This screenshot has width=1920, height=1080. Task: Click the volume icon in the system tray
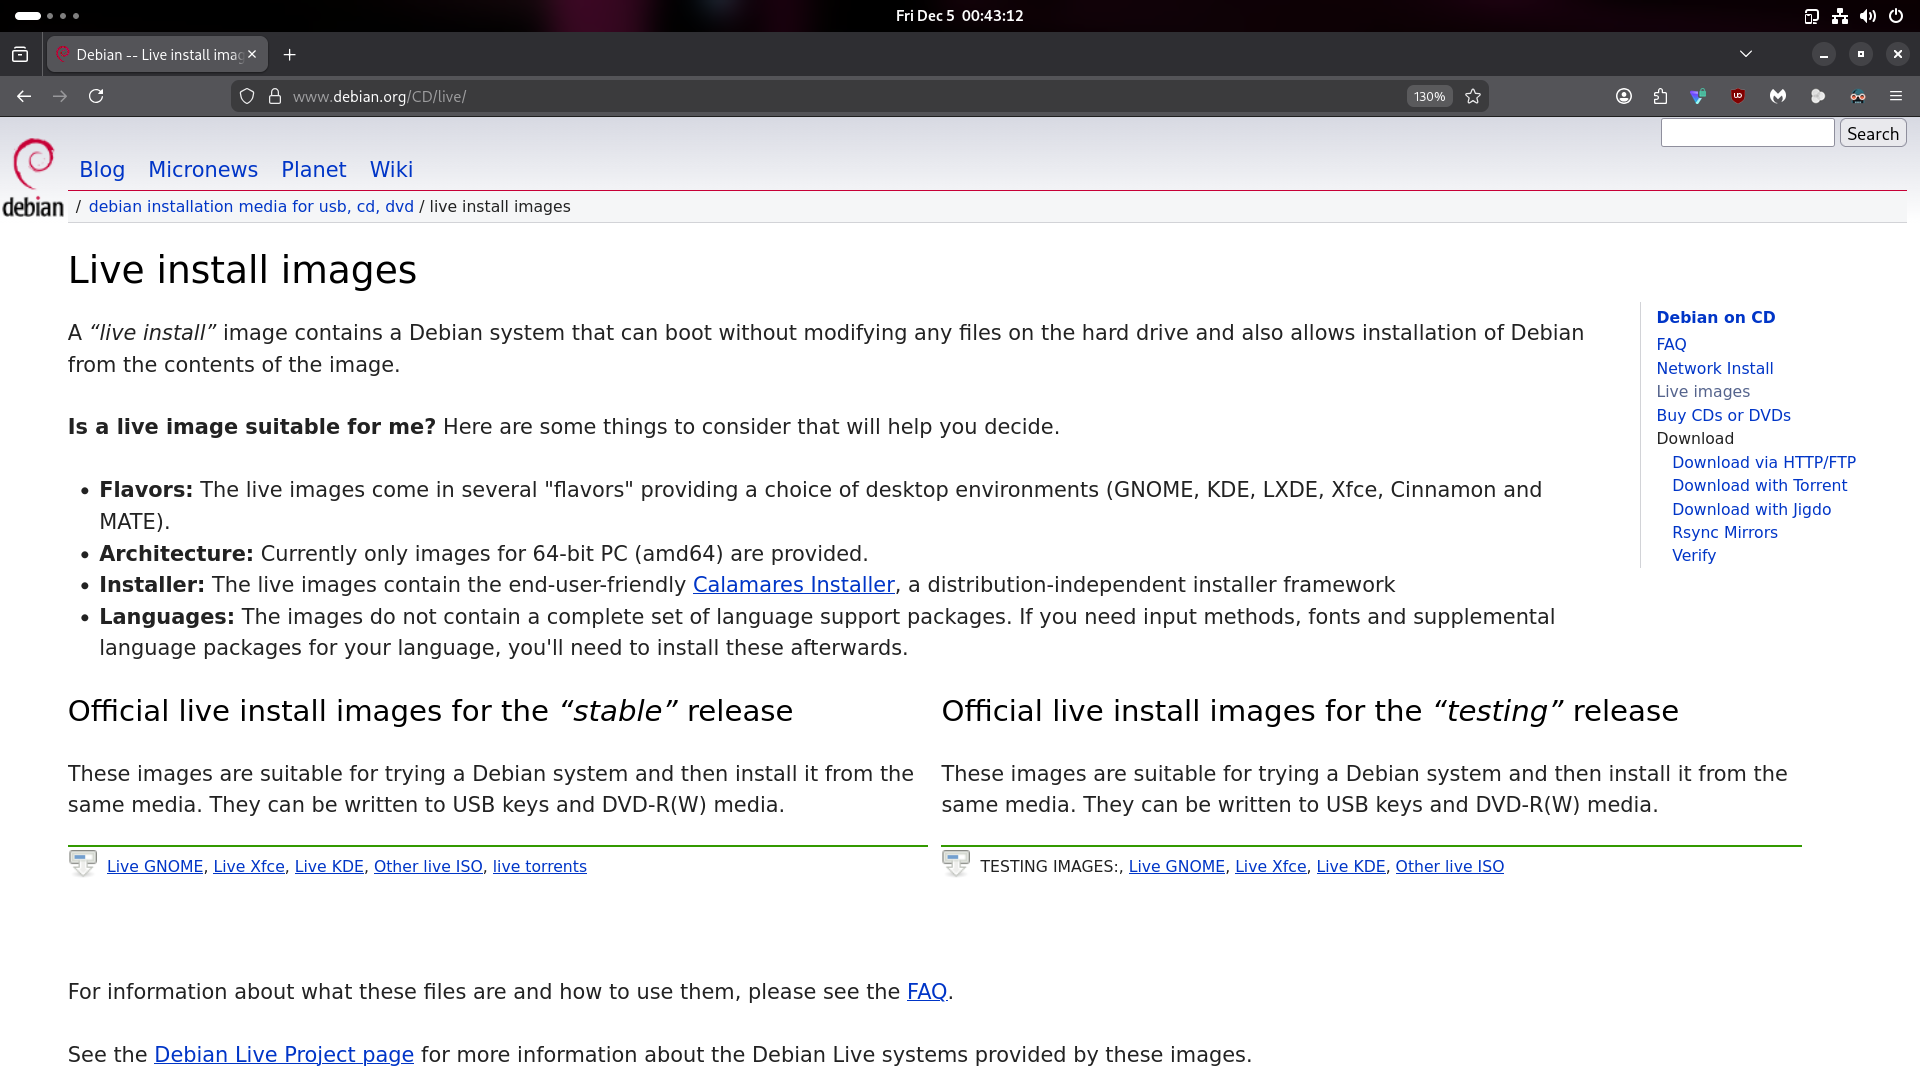click(x=1868, y=15)
